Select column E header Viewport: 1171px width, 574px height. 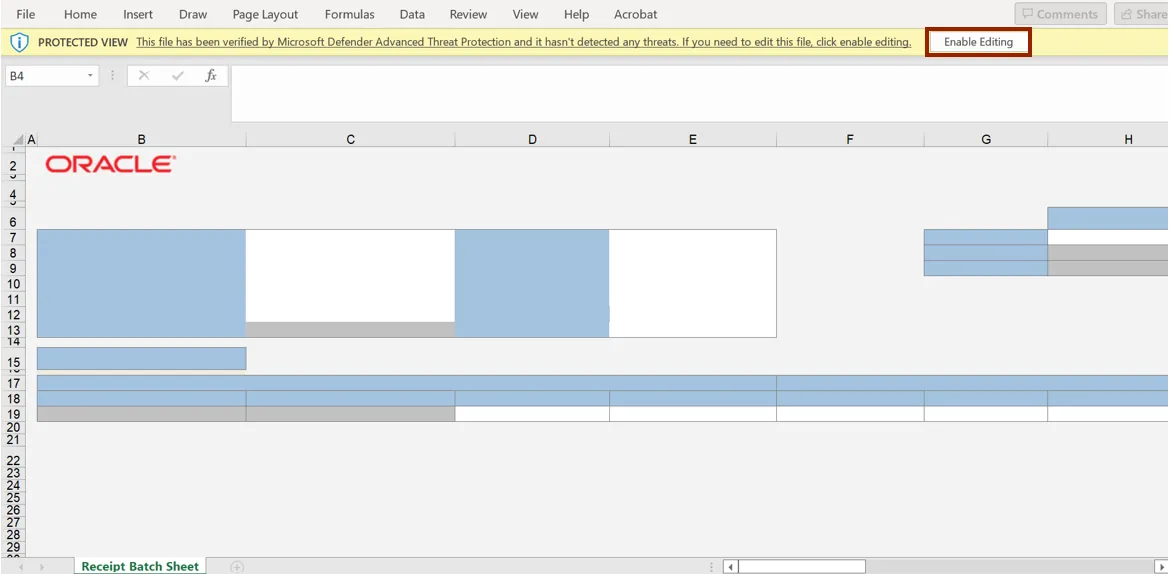coord(693,140)
